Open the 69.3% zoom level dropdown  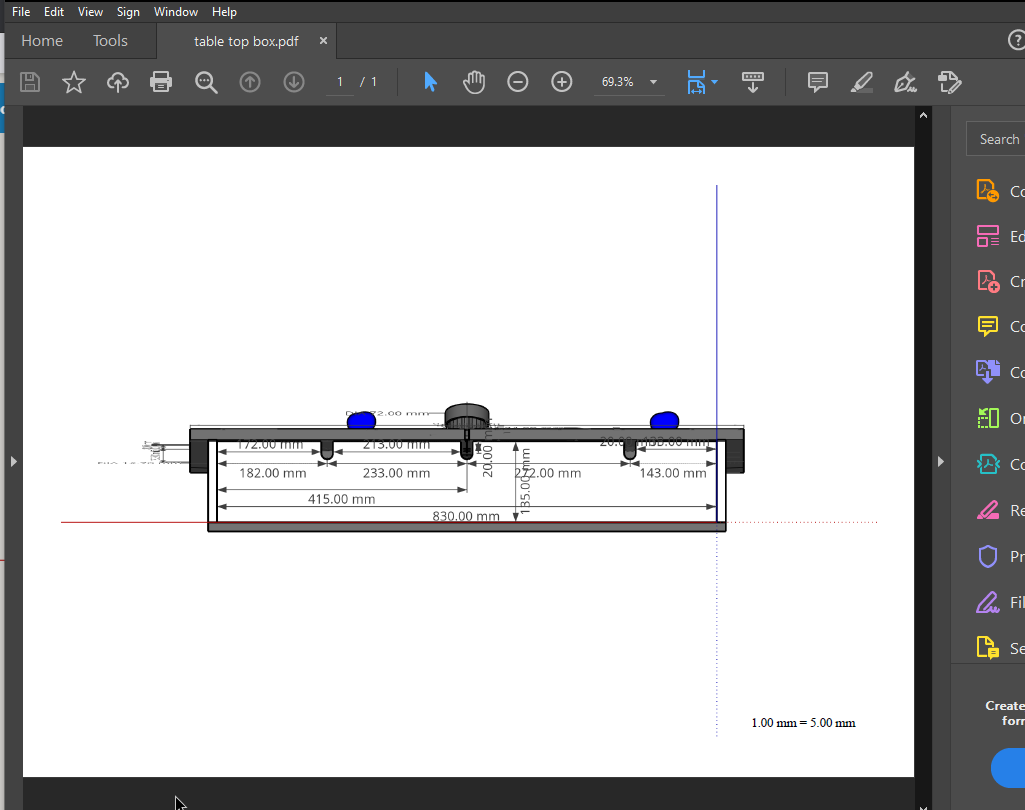[653, 82]
